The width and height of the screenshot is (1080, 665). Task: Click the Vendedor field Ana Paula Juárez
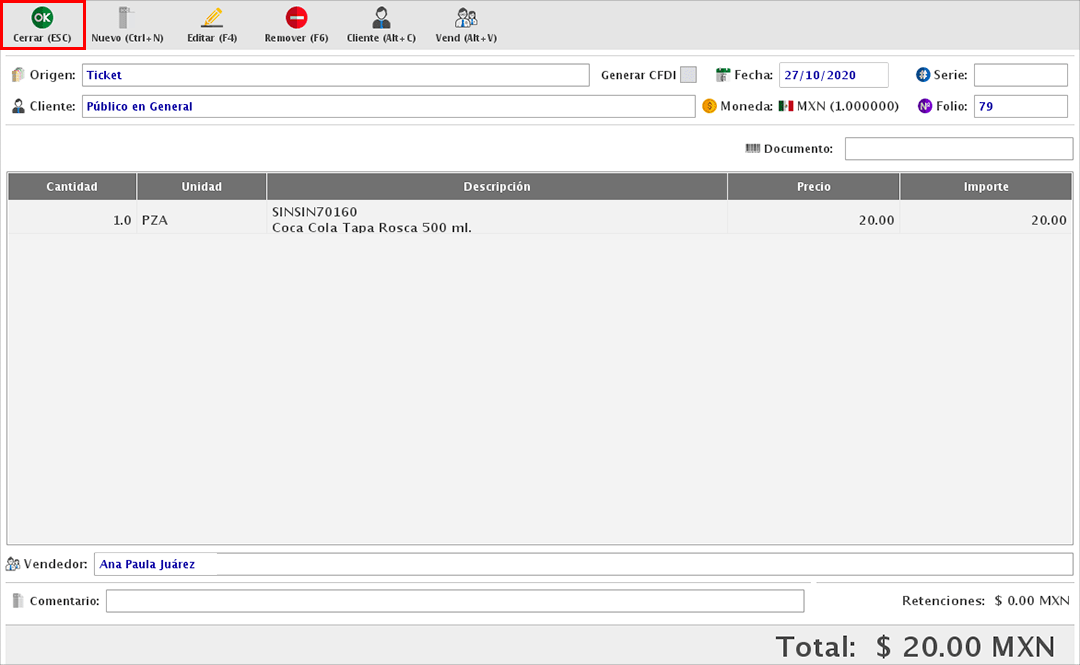click(582, 564)
